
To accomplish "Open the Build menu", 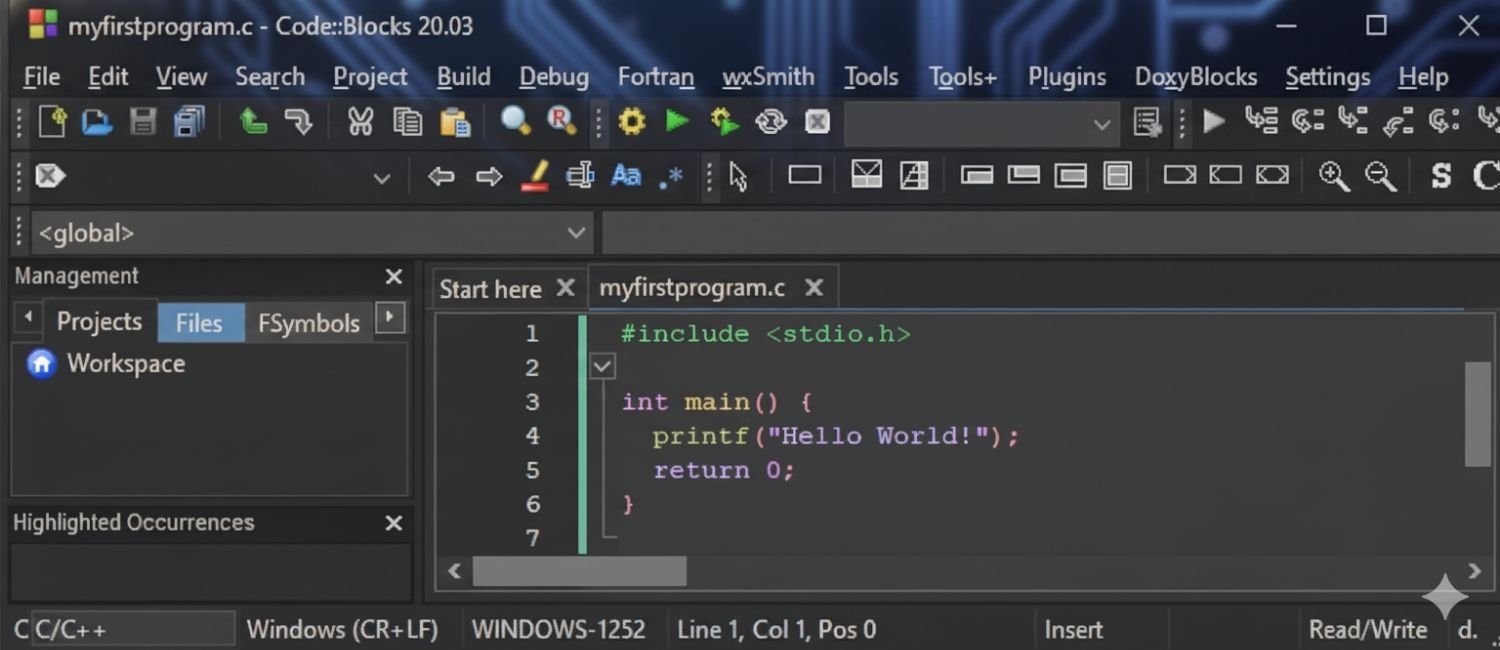I will point(463,77).
